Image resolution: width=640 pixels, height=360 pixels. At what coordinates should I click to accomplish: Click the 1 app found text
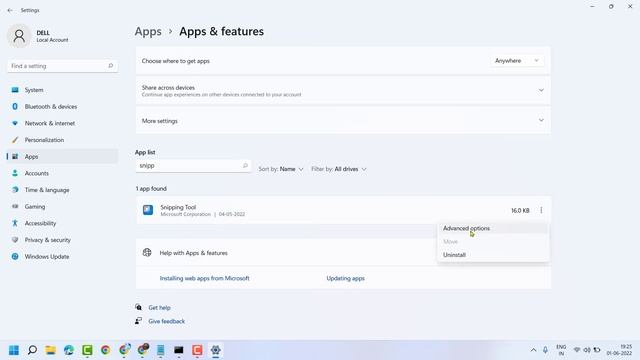151,189
